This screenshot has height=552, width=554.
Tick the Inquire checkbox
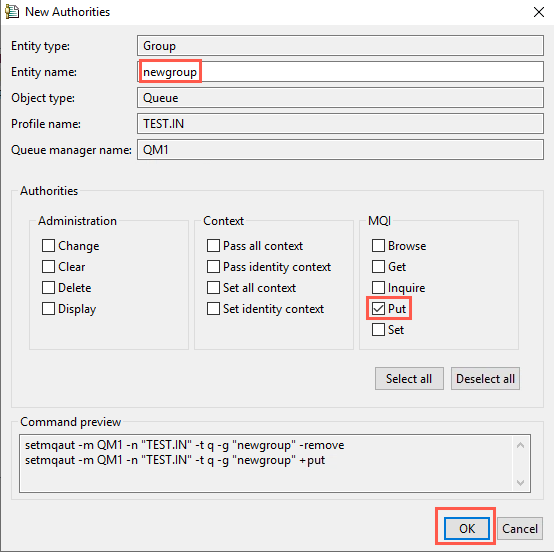coord(378,288)
